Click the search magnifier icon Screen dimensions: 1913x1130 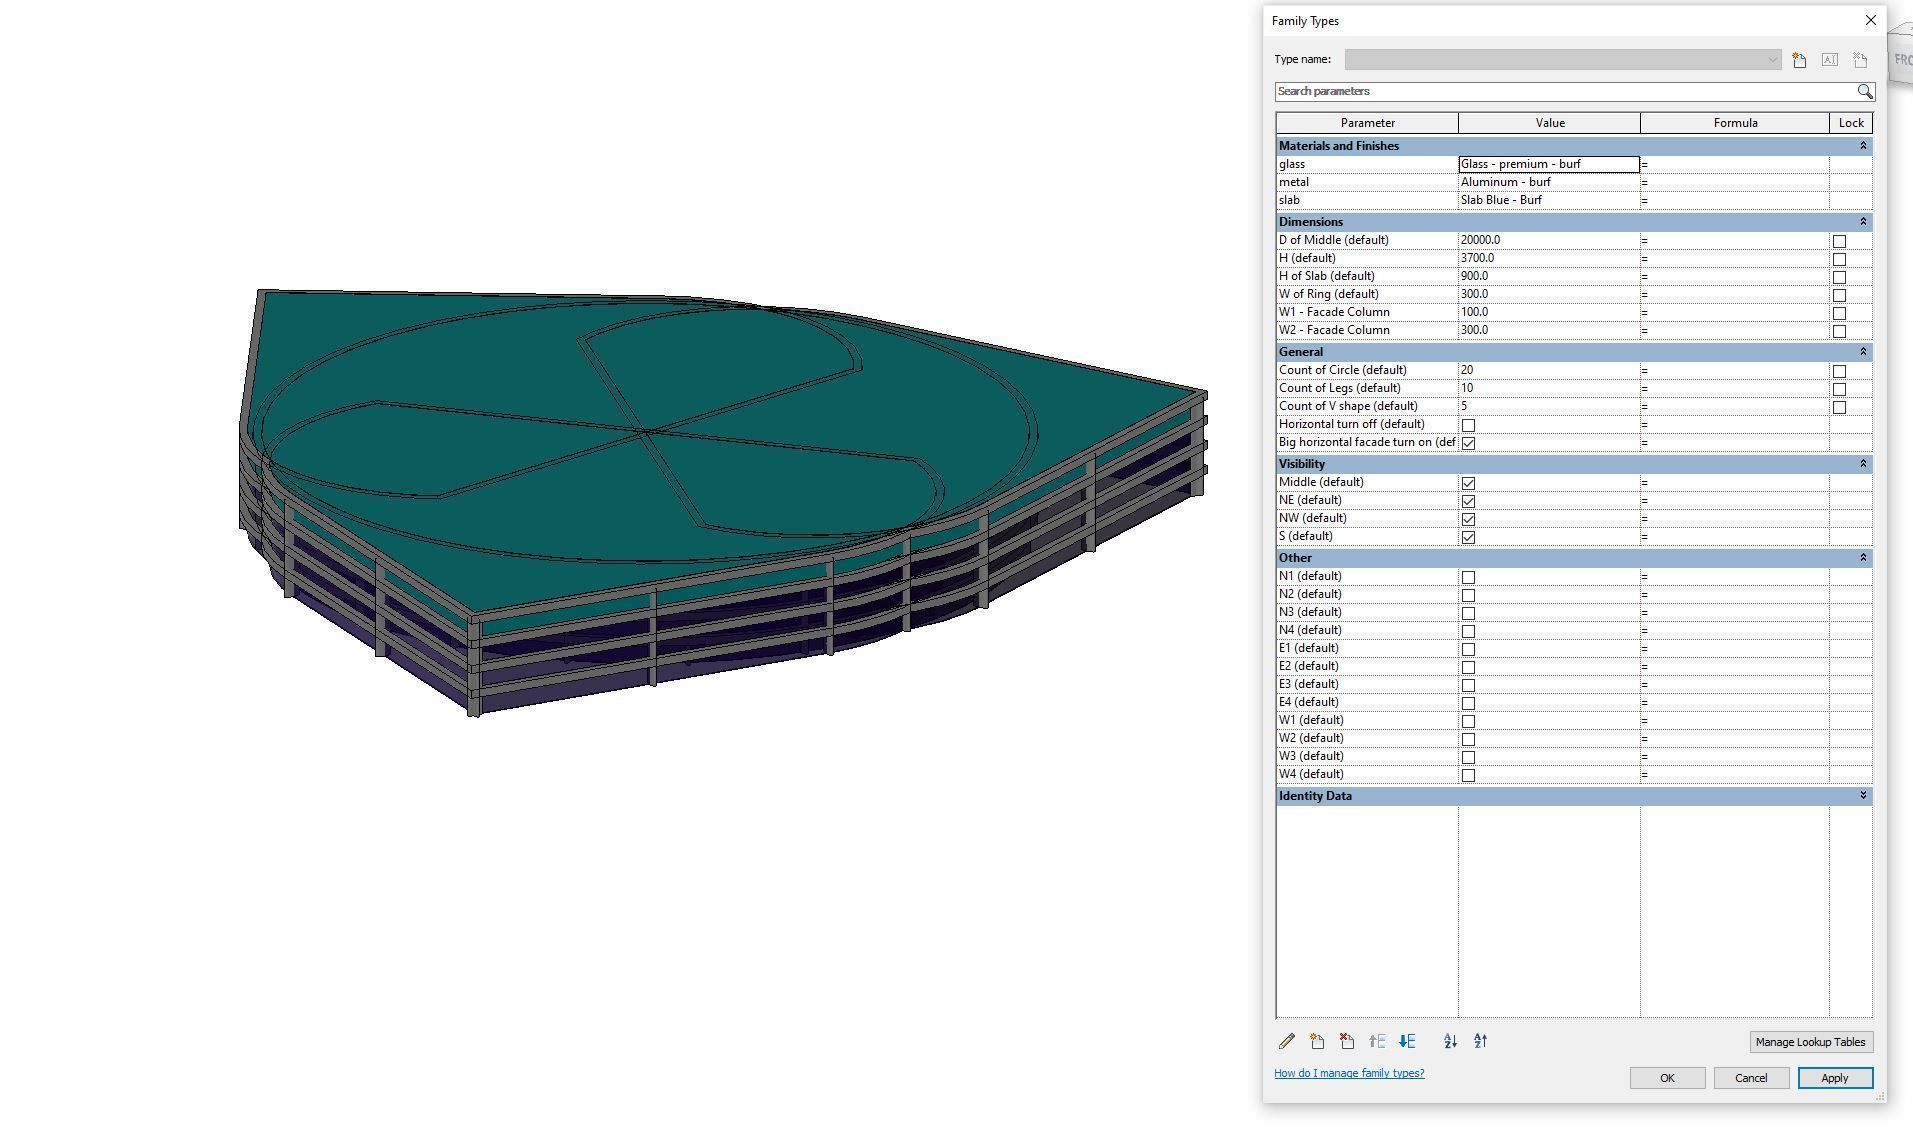pos(1865,91)
